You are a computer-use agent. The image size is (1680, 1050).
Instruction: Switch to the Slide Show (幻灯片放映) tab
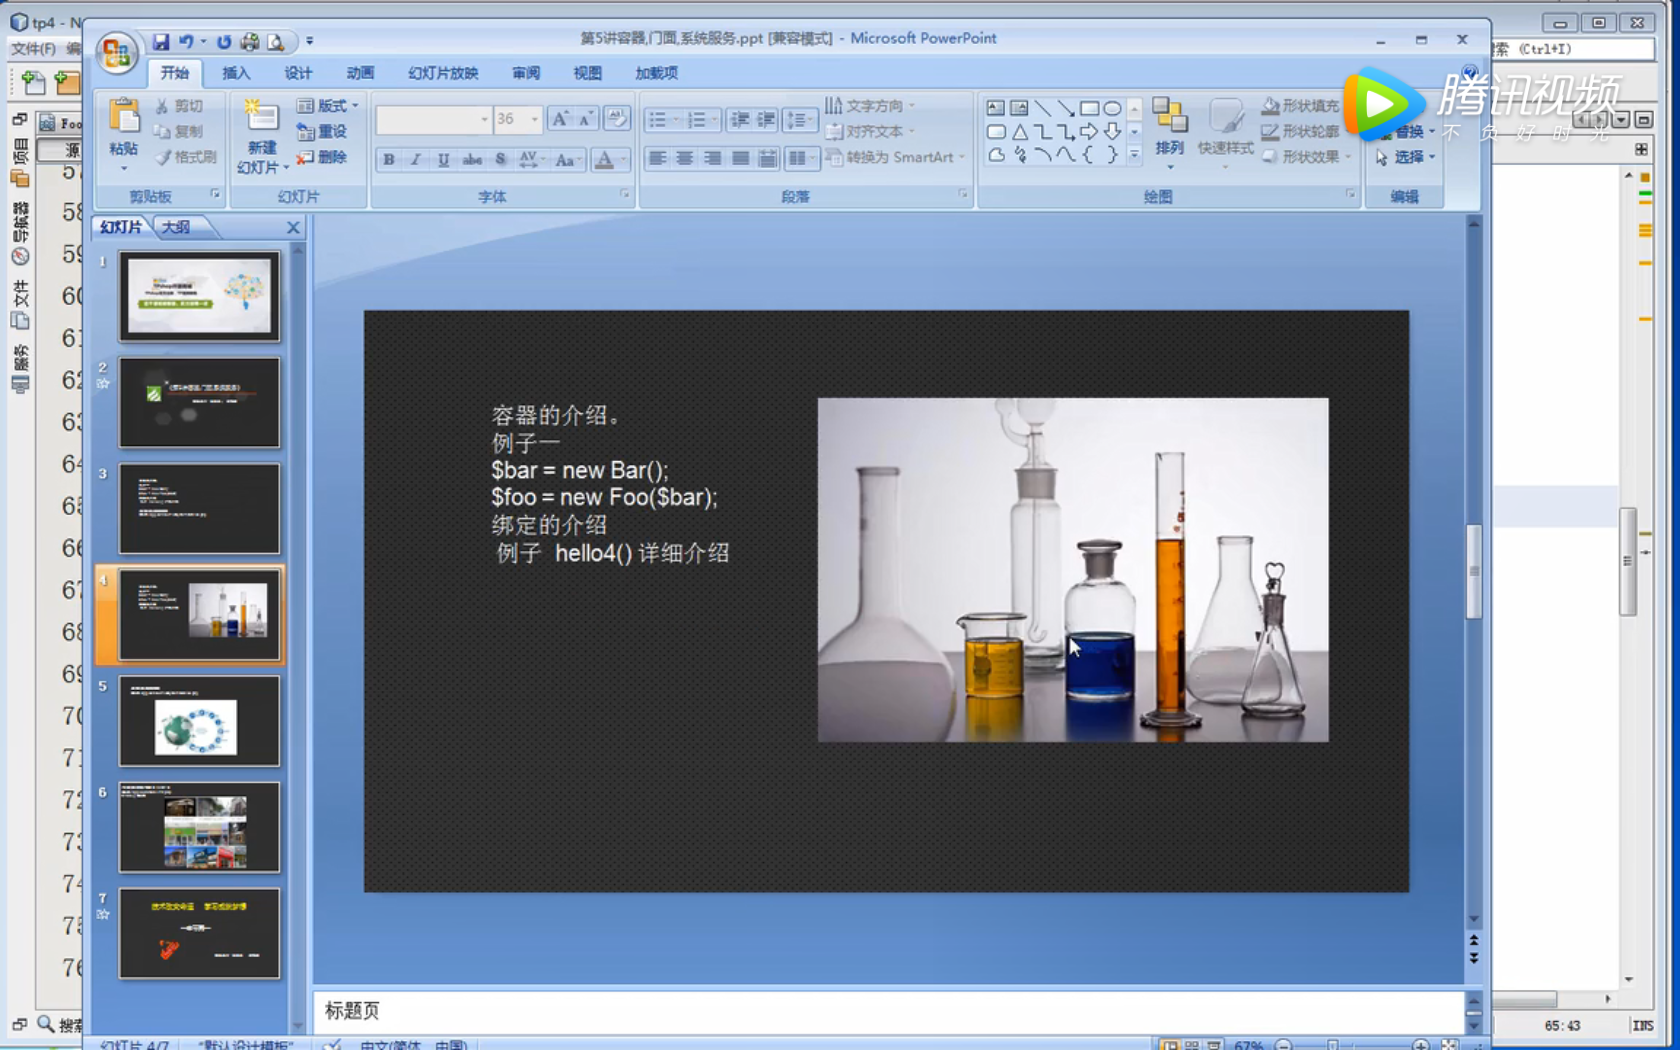tap(443, 73)
